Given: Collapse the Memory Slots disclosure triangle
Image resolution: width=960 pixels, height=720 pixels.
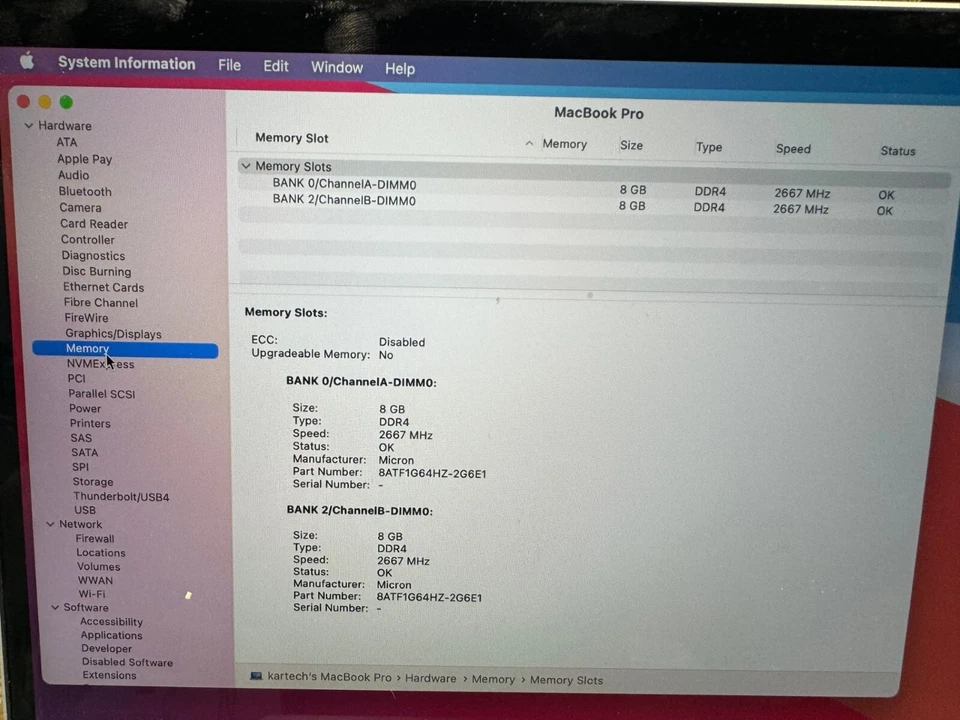Looking at the screenshot, I should 246,166.
